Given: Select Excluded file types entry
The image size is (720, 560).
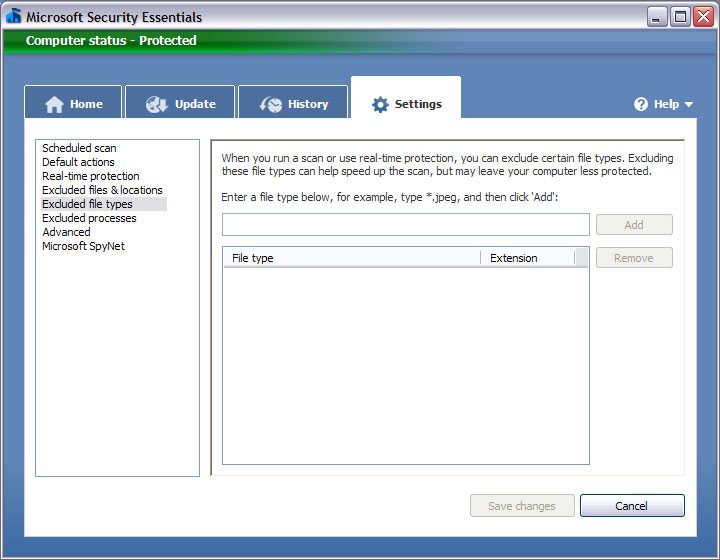Looking at the screenshot, I should pyautogui.click(x=104, y=204).
